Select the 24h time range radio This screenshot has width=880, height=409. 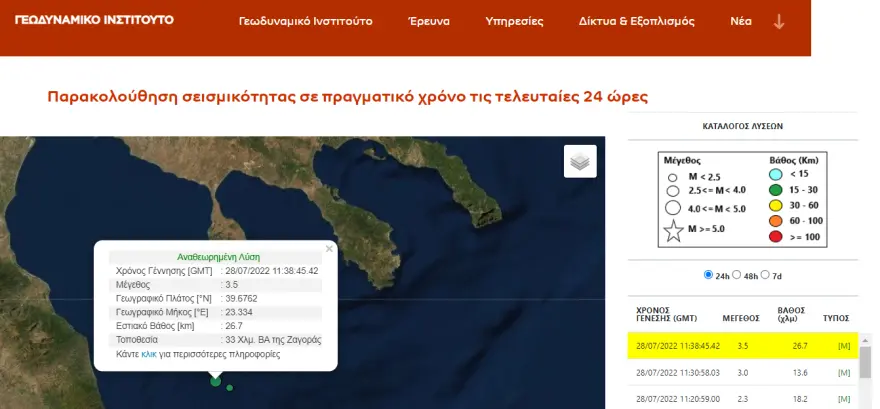710,275
